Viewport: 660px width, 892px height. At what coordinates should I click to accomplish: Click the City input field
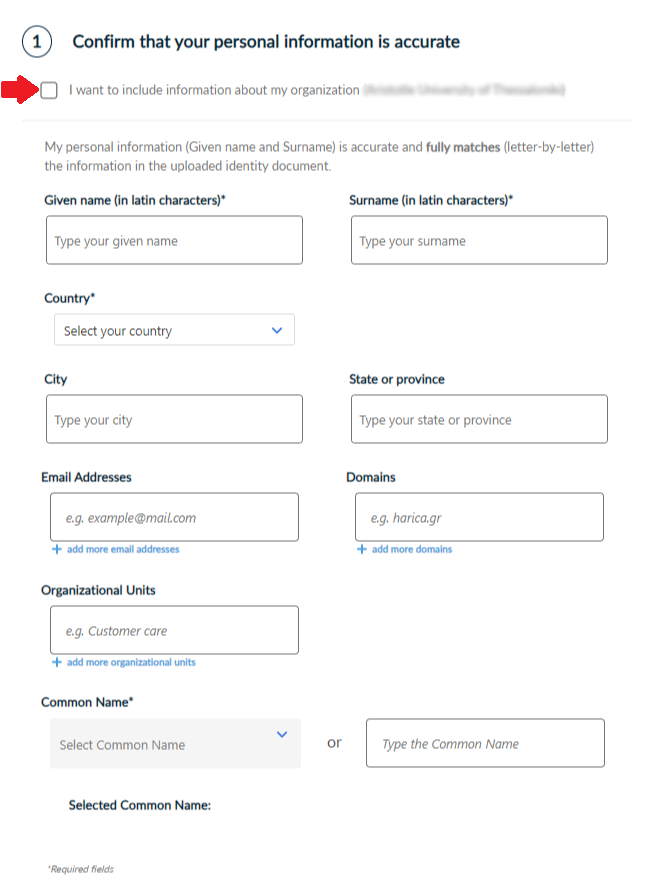click(x=173, y=418)
